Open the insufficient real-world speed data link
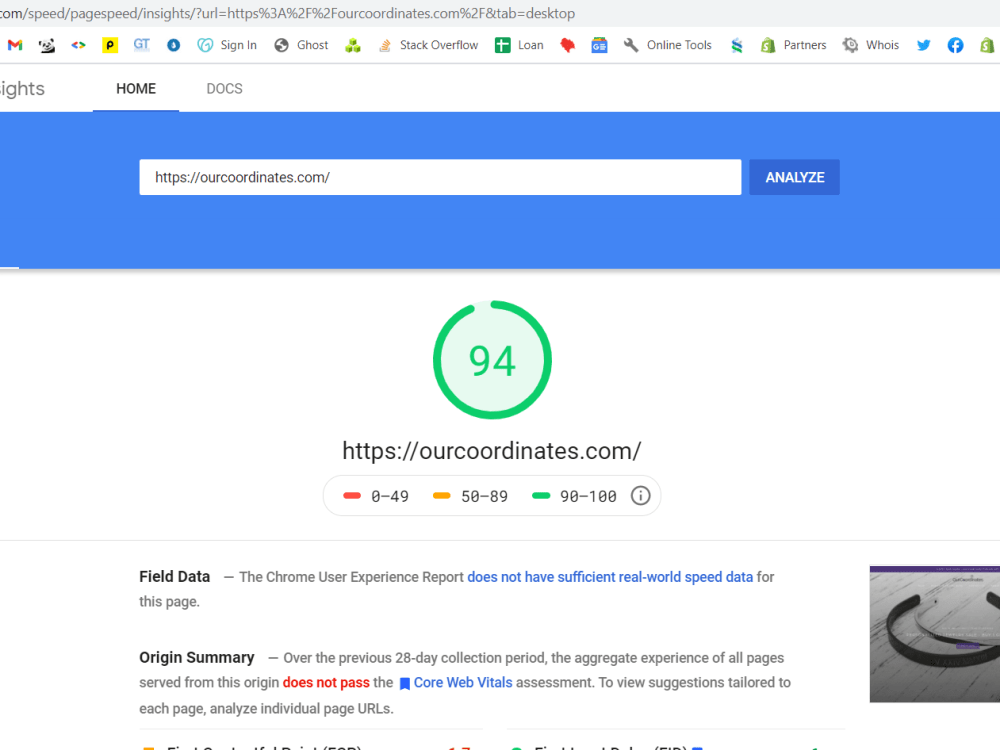This screenshot has height=750, width=1000. [x=610, y=577]
